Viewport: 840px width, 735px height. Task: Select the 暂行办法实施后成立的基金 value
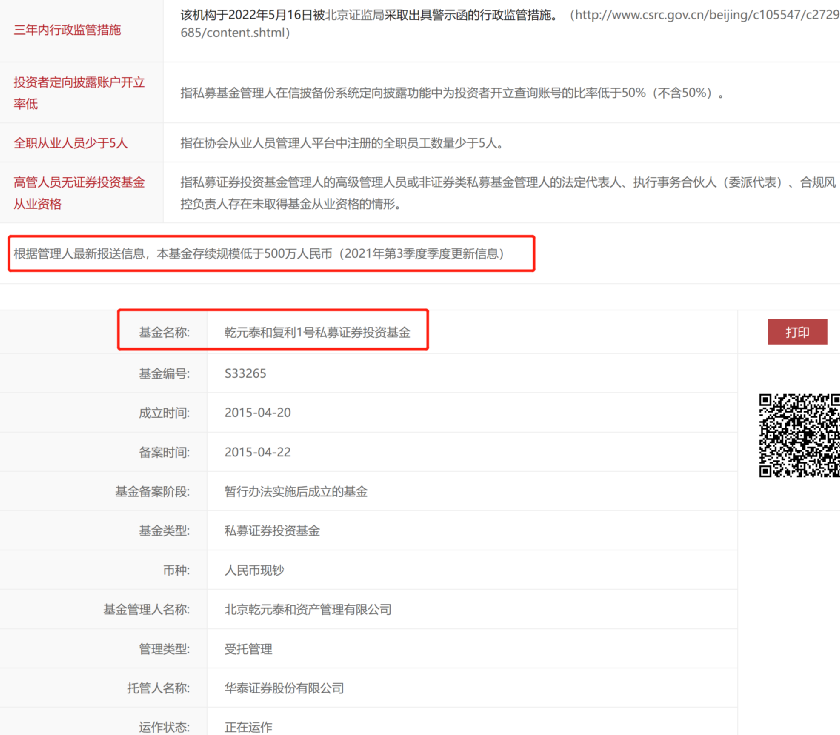(296, 491)
